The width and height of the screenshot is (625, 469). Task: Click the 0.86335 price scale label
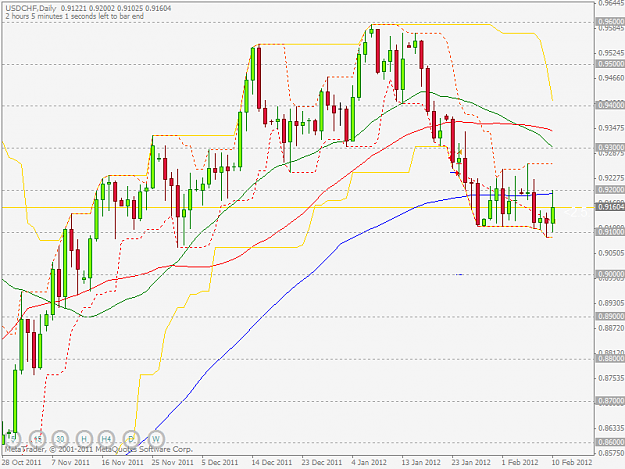coord(611,428)
